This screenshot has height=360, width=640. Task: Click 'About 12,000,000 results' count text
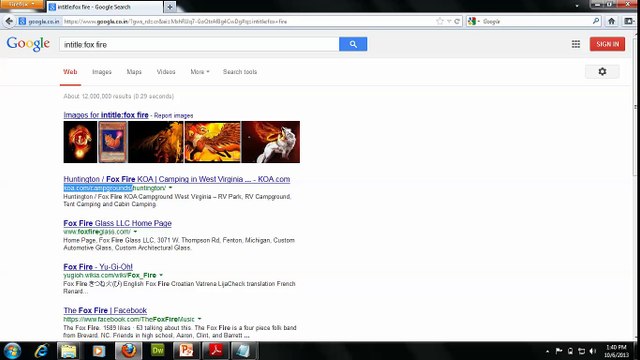(x=118, y=96)
